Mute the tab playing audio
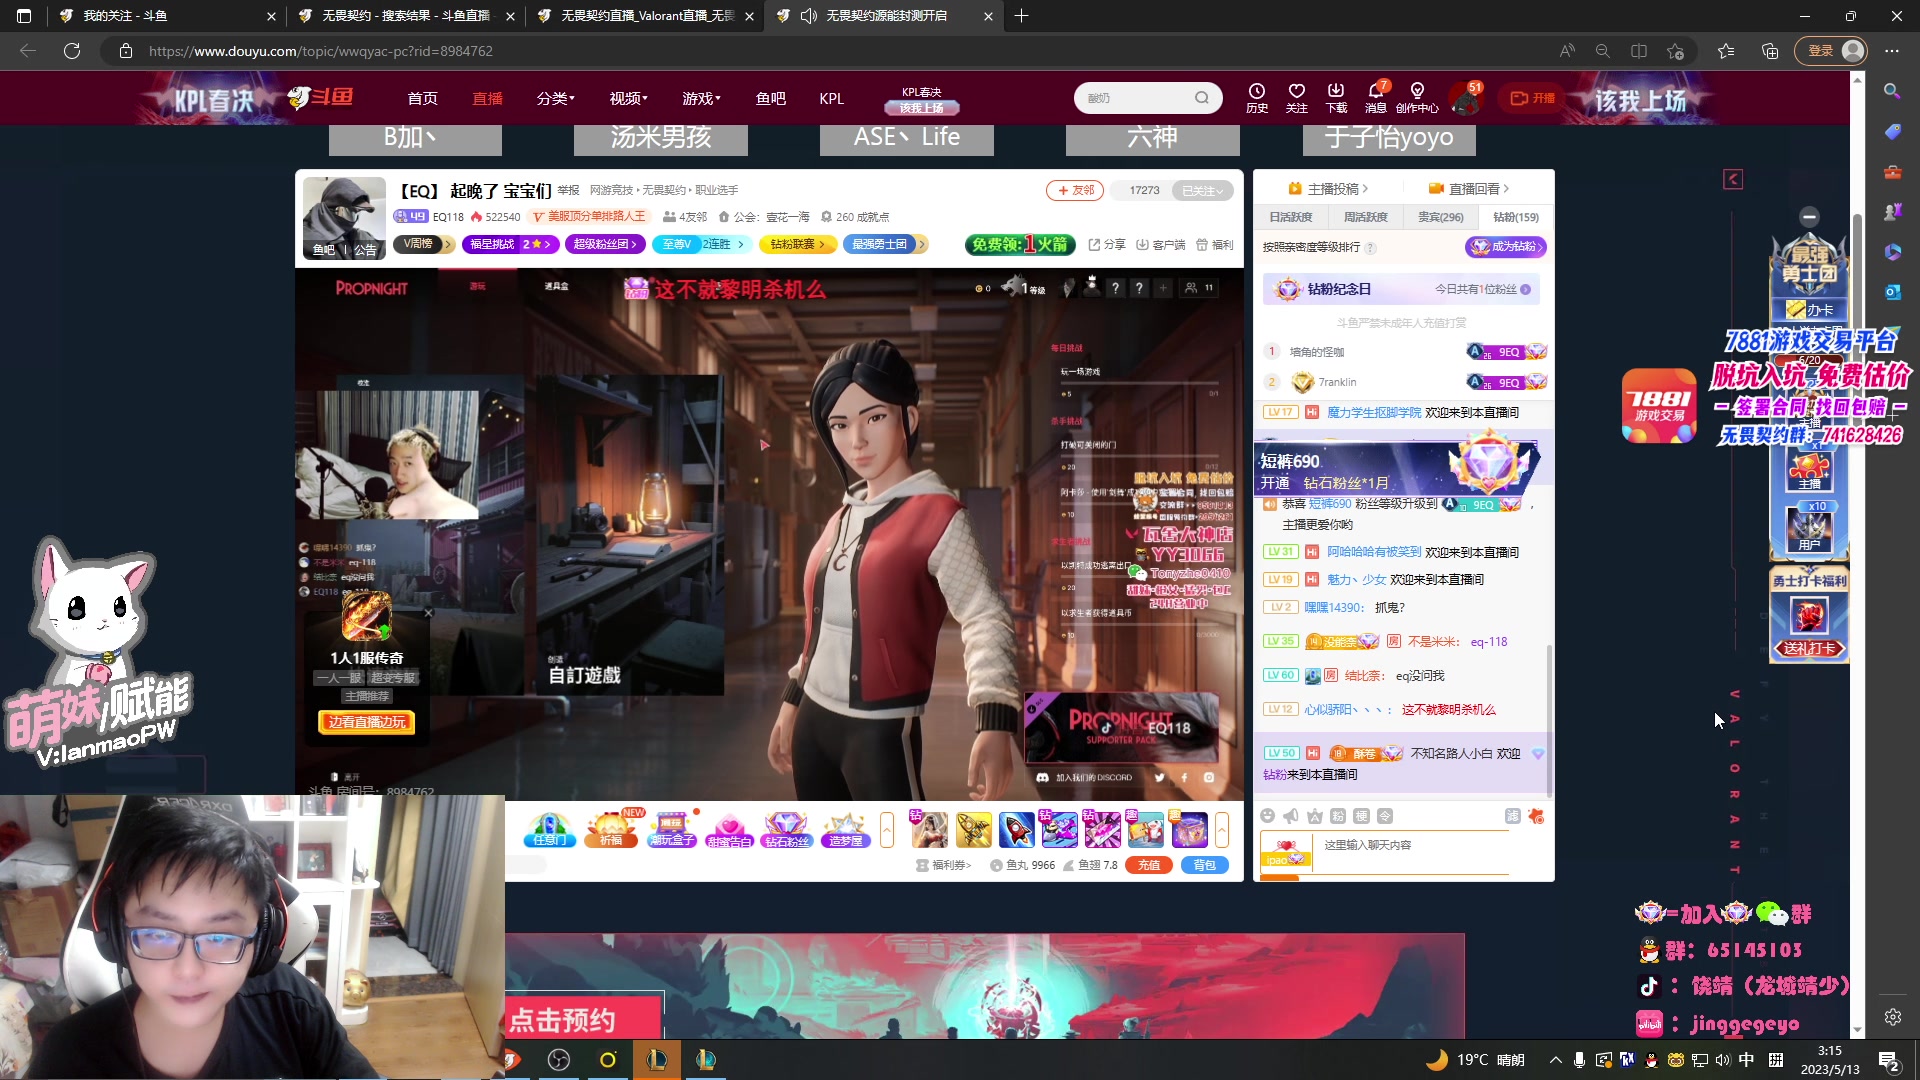Viewport: 1920px width, 1080px height. [809, 16]
